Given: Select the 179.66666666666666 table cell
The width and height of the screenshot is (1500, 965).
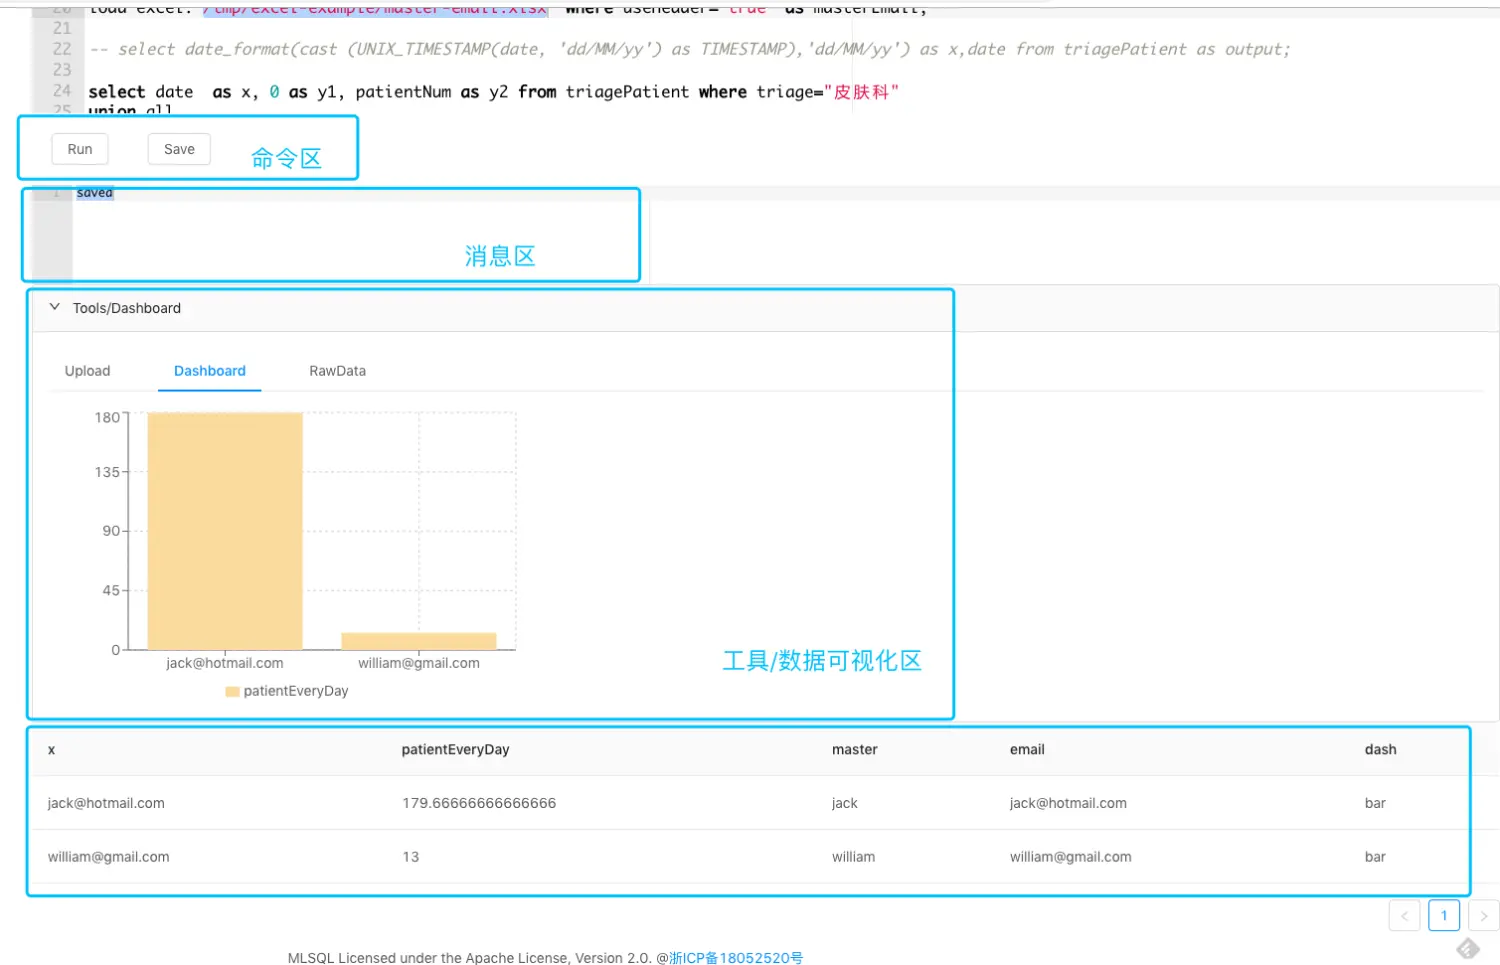Looking at the screenshot, I should [x=479, y=803].
